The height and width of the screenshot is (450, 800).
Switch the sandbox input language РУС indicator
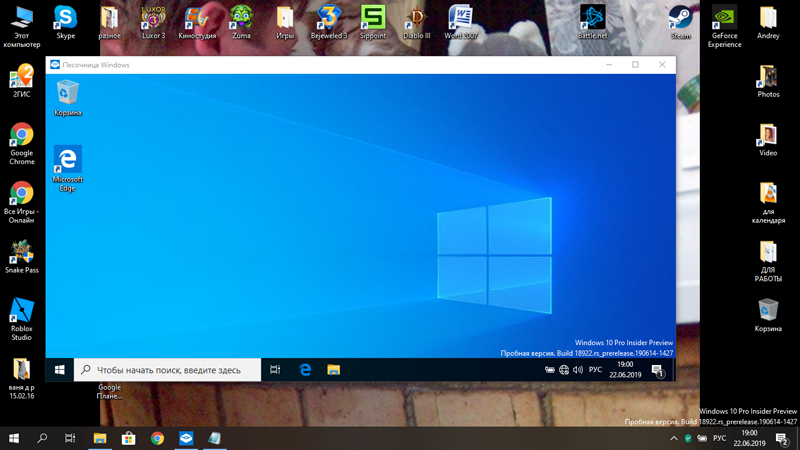(595, 370)
